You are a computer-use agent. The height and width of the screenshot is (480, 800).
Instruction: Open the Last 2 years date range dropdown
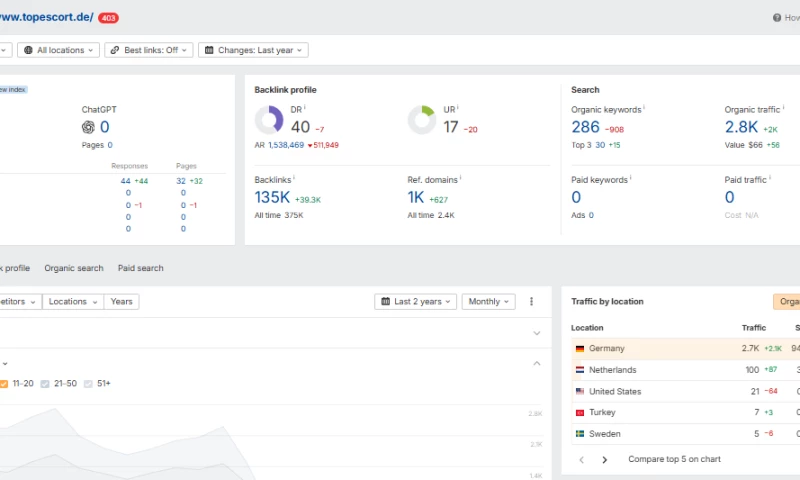416,301
